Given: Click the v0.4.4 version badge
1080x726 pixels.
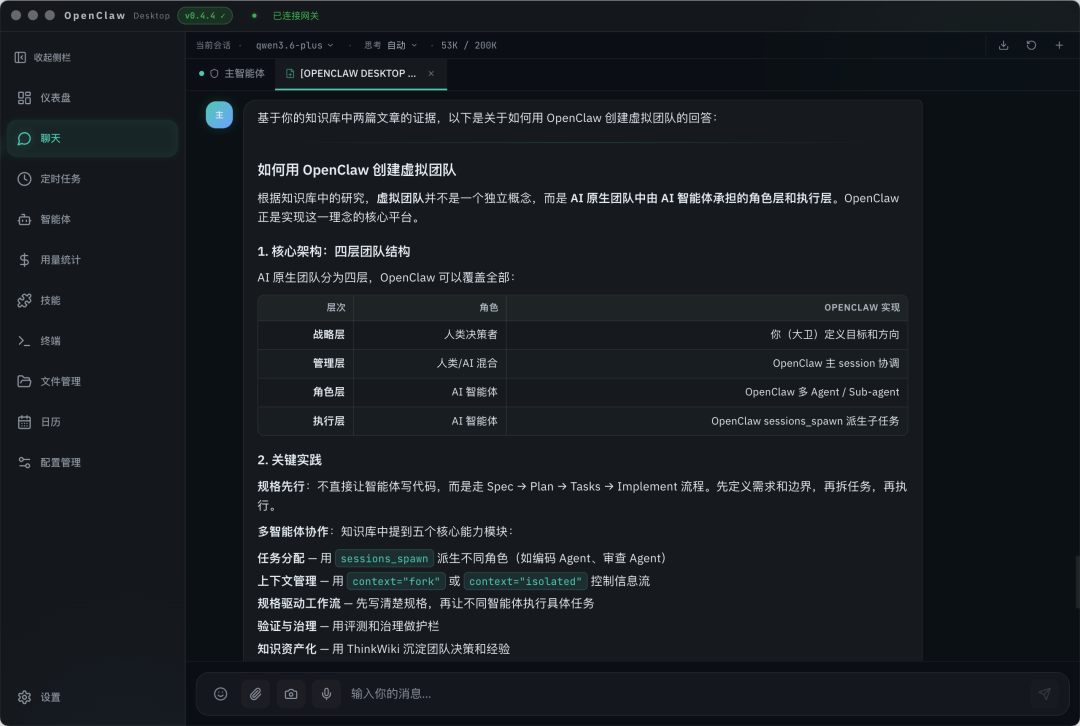Looking at the screenshot, I should click(205, 15).
